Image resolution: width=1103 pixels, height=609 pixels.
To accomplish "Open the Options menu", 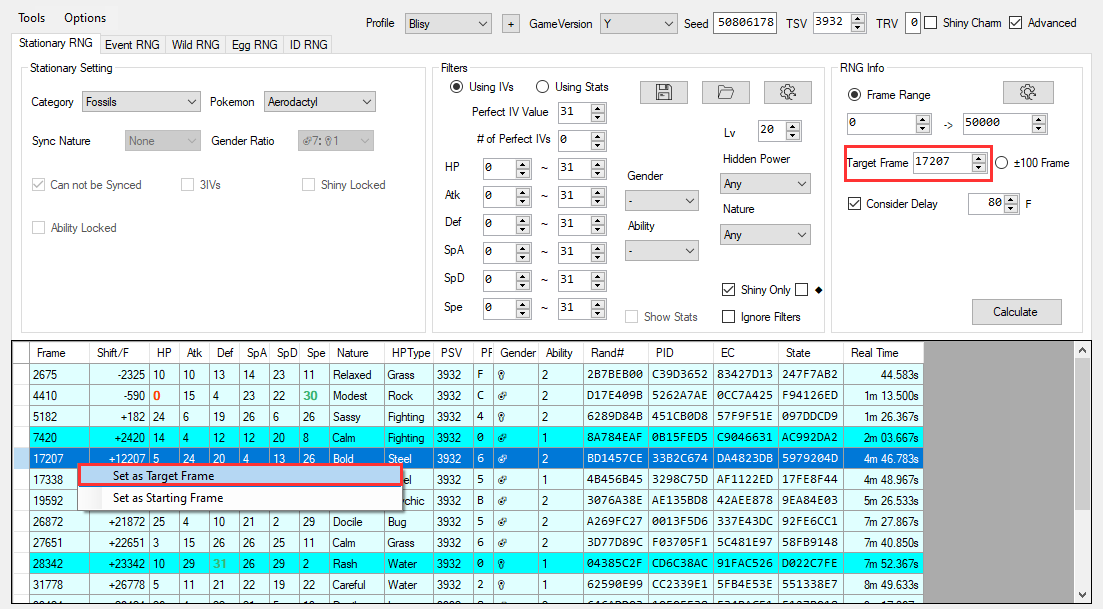I will 85,18.
